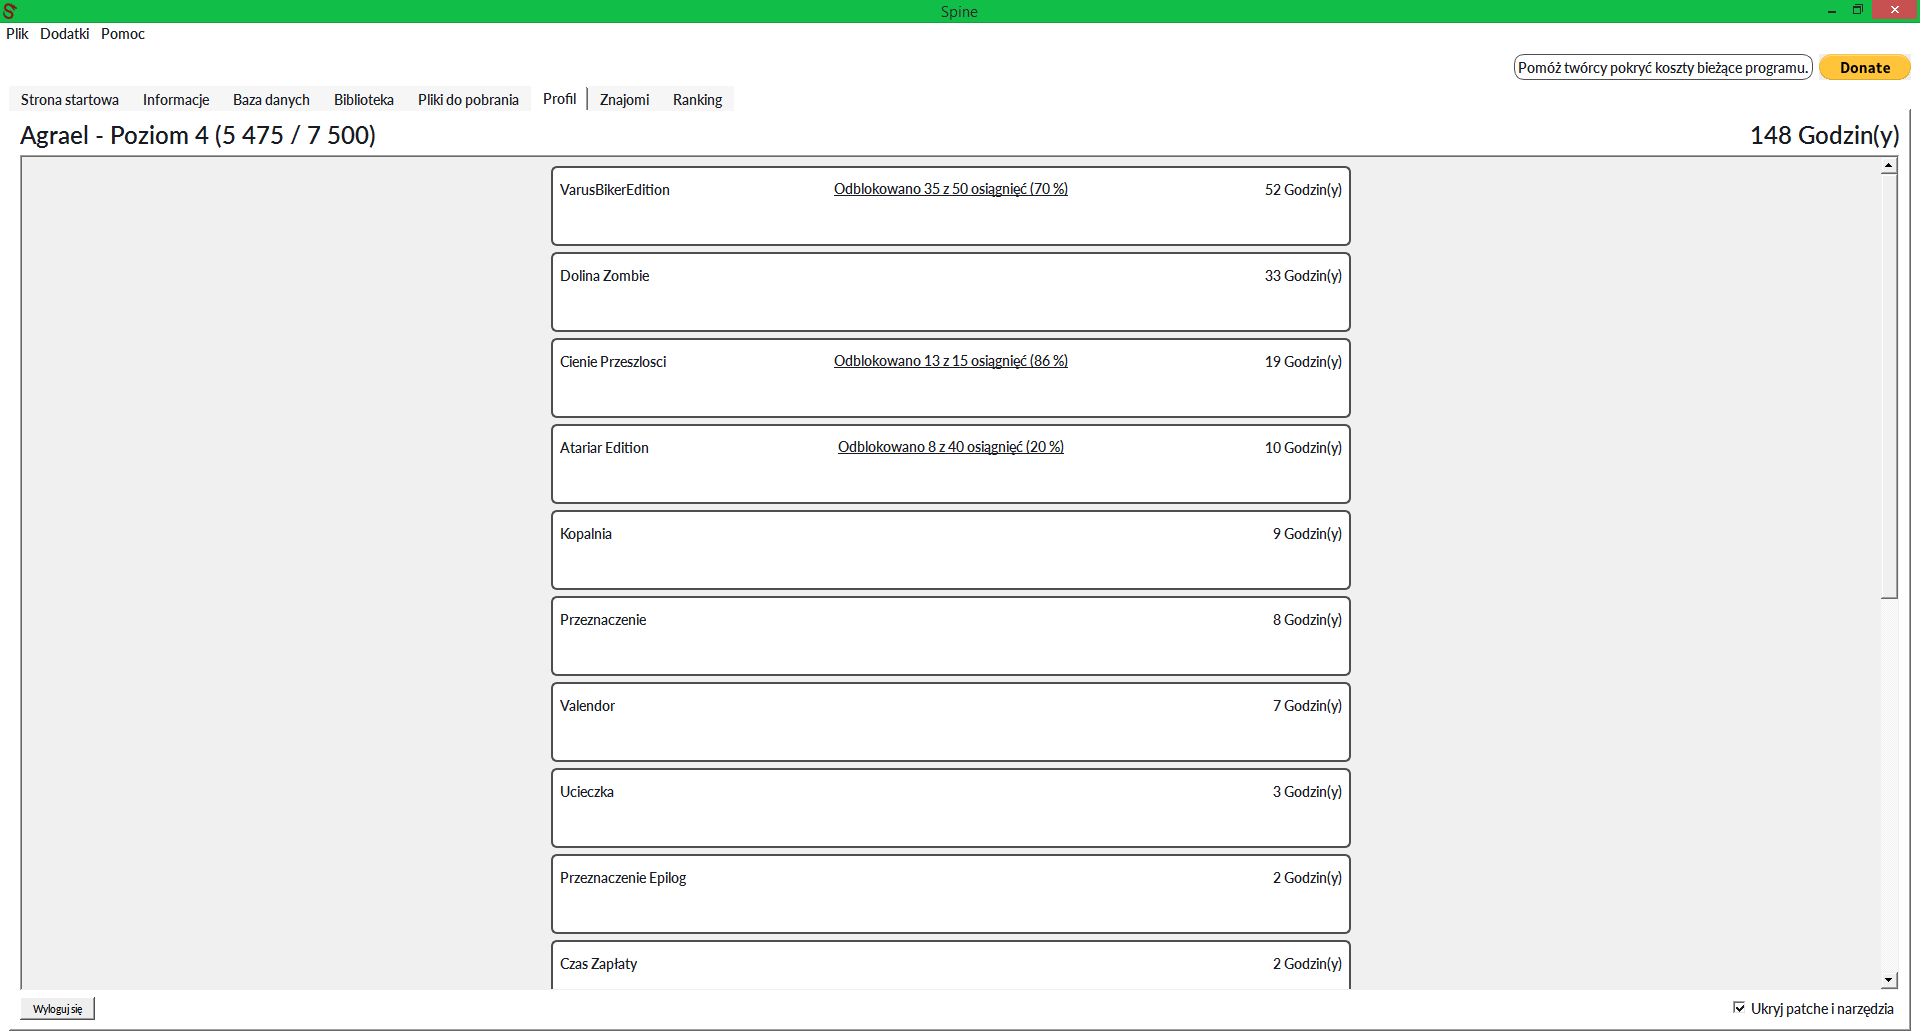This screenshot has width=1920, height=1034.
Task: Click the Wyloguj się button
Action: [57, 1009]
